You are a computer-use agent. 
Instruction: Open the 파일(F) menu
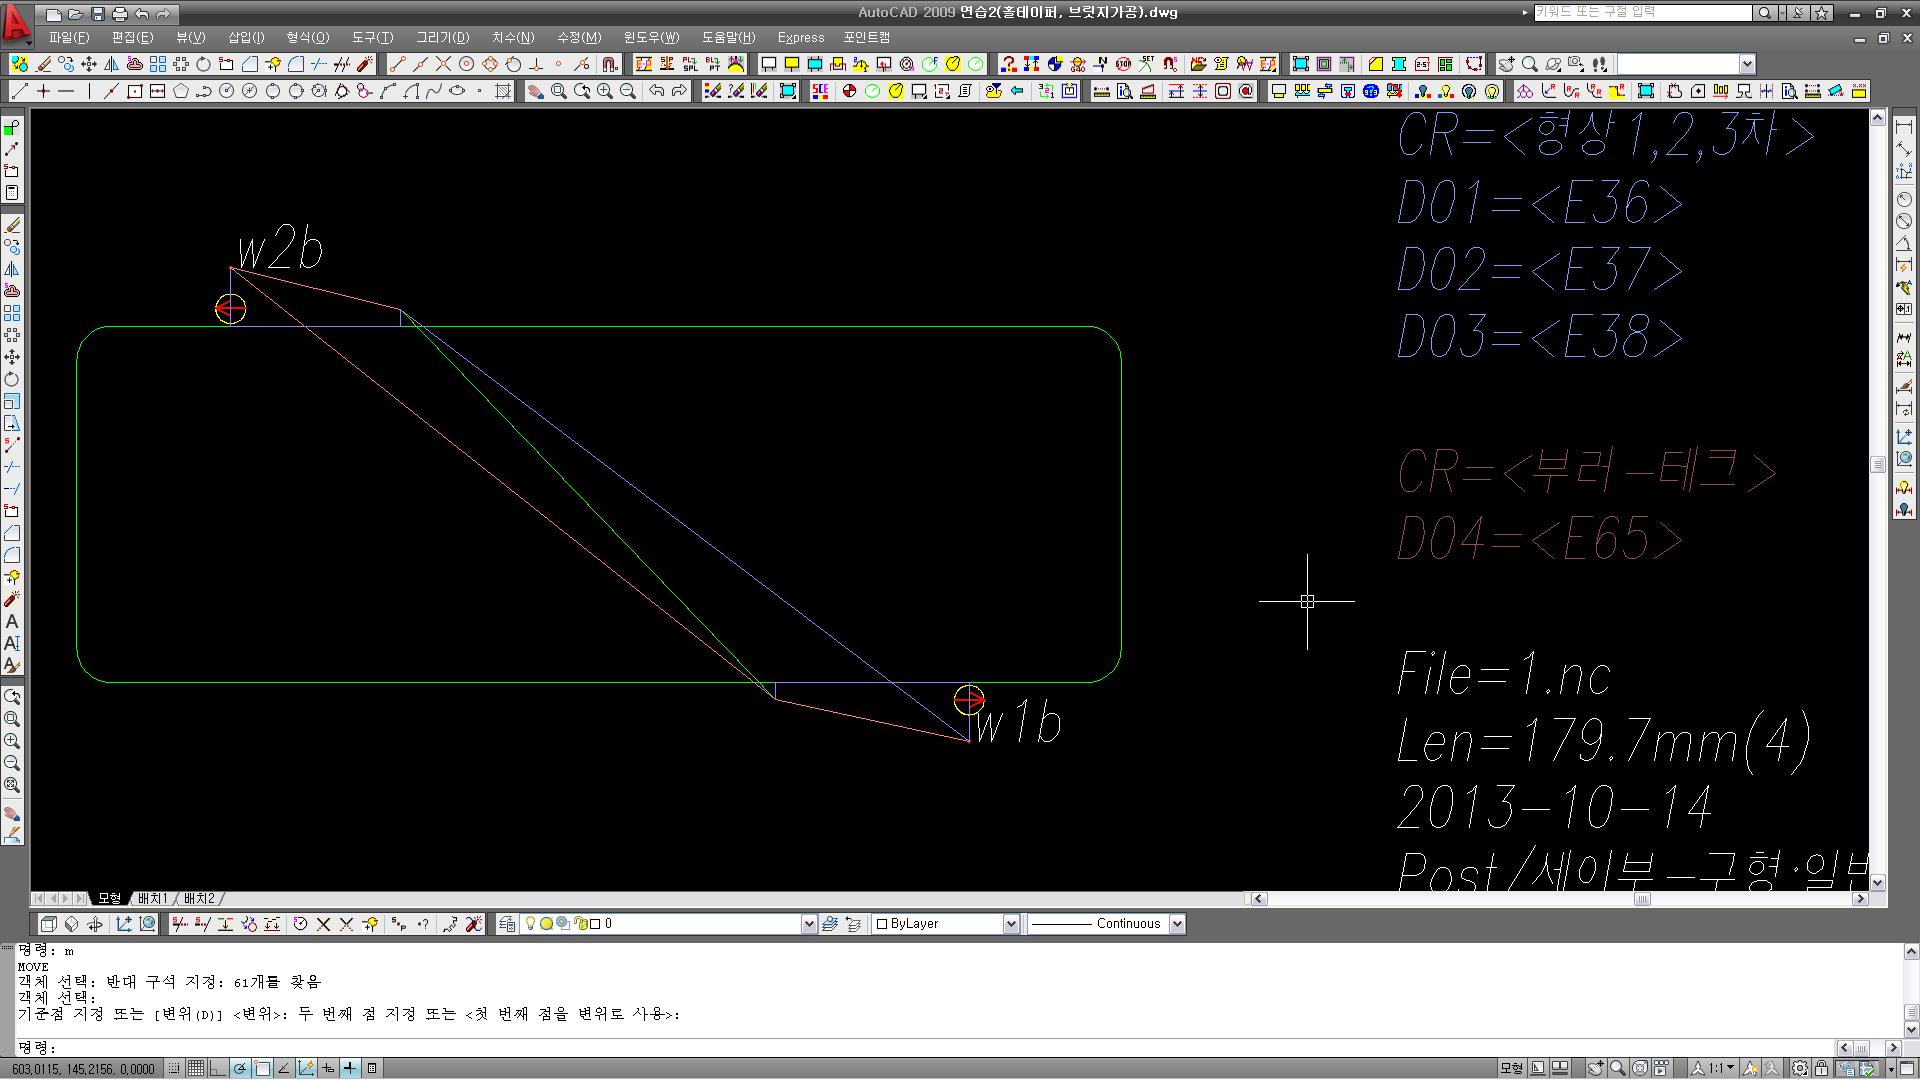69,37
